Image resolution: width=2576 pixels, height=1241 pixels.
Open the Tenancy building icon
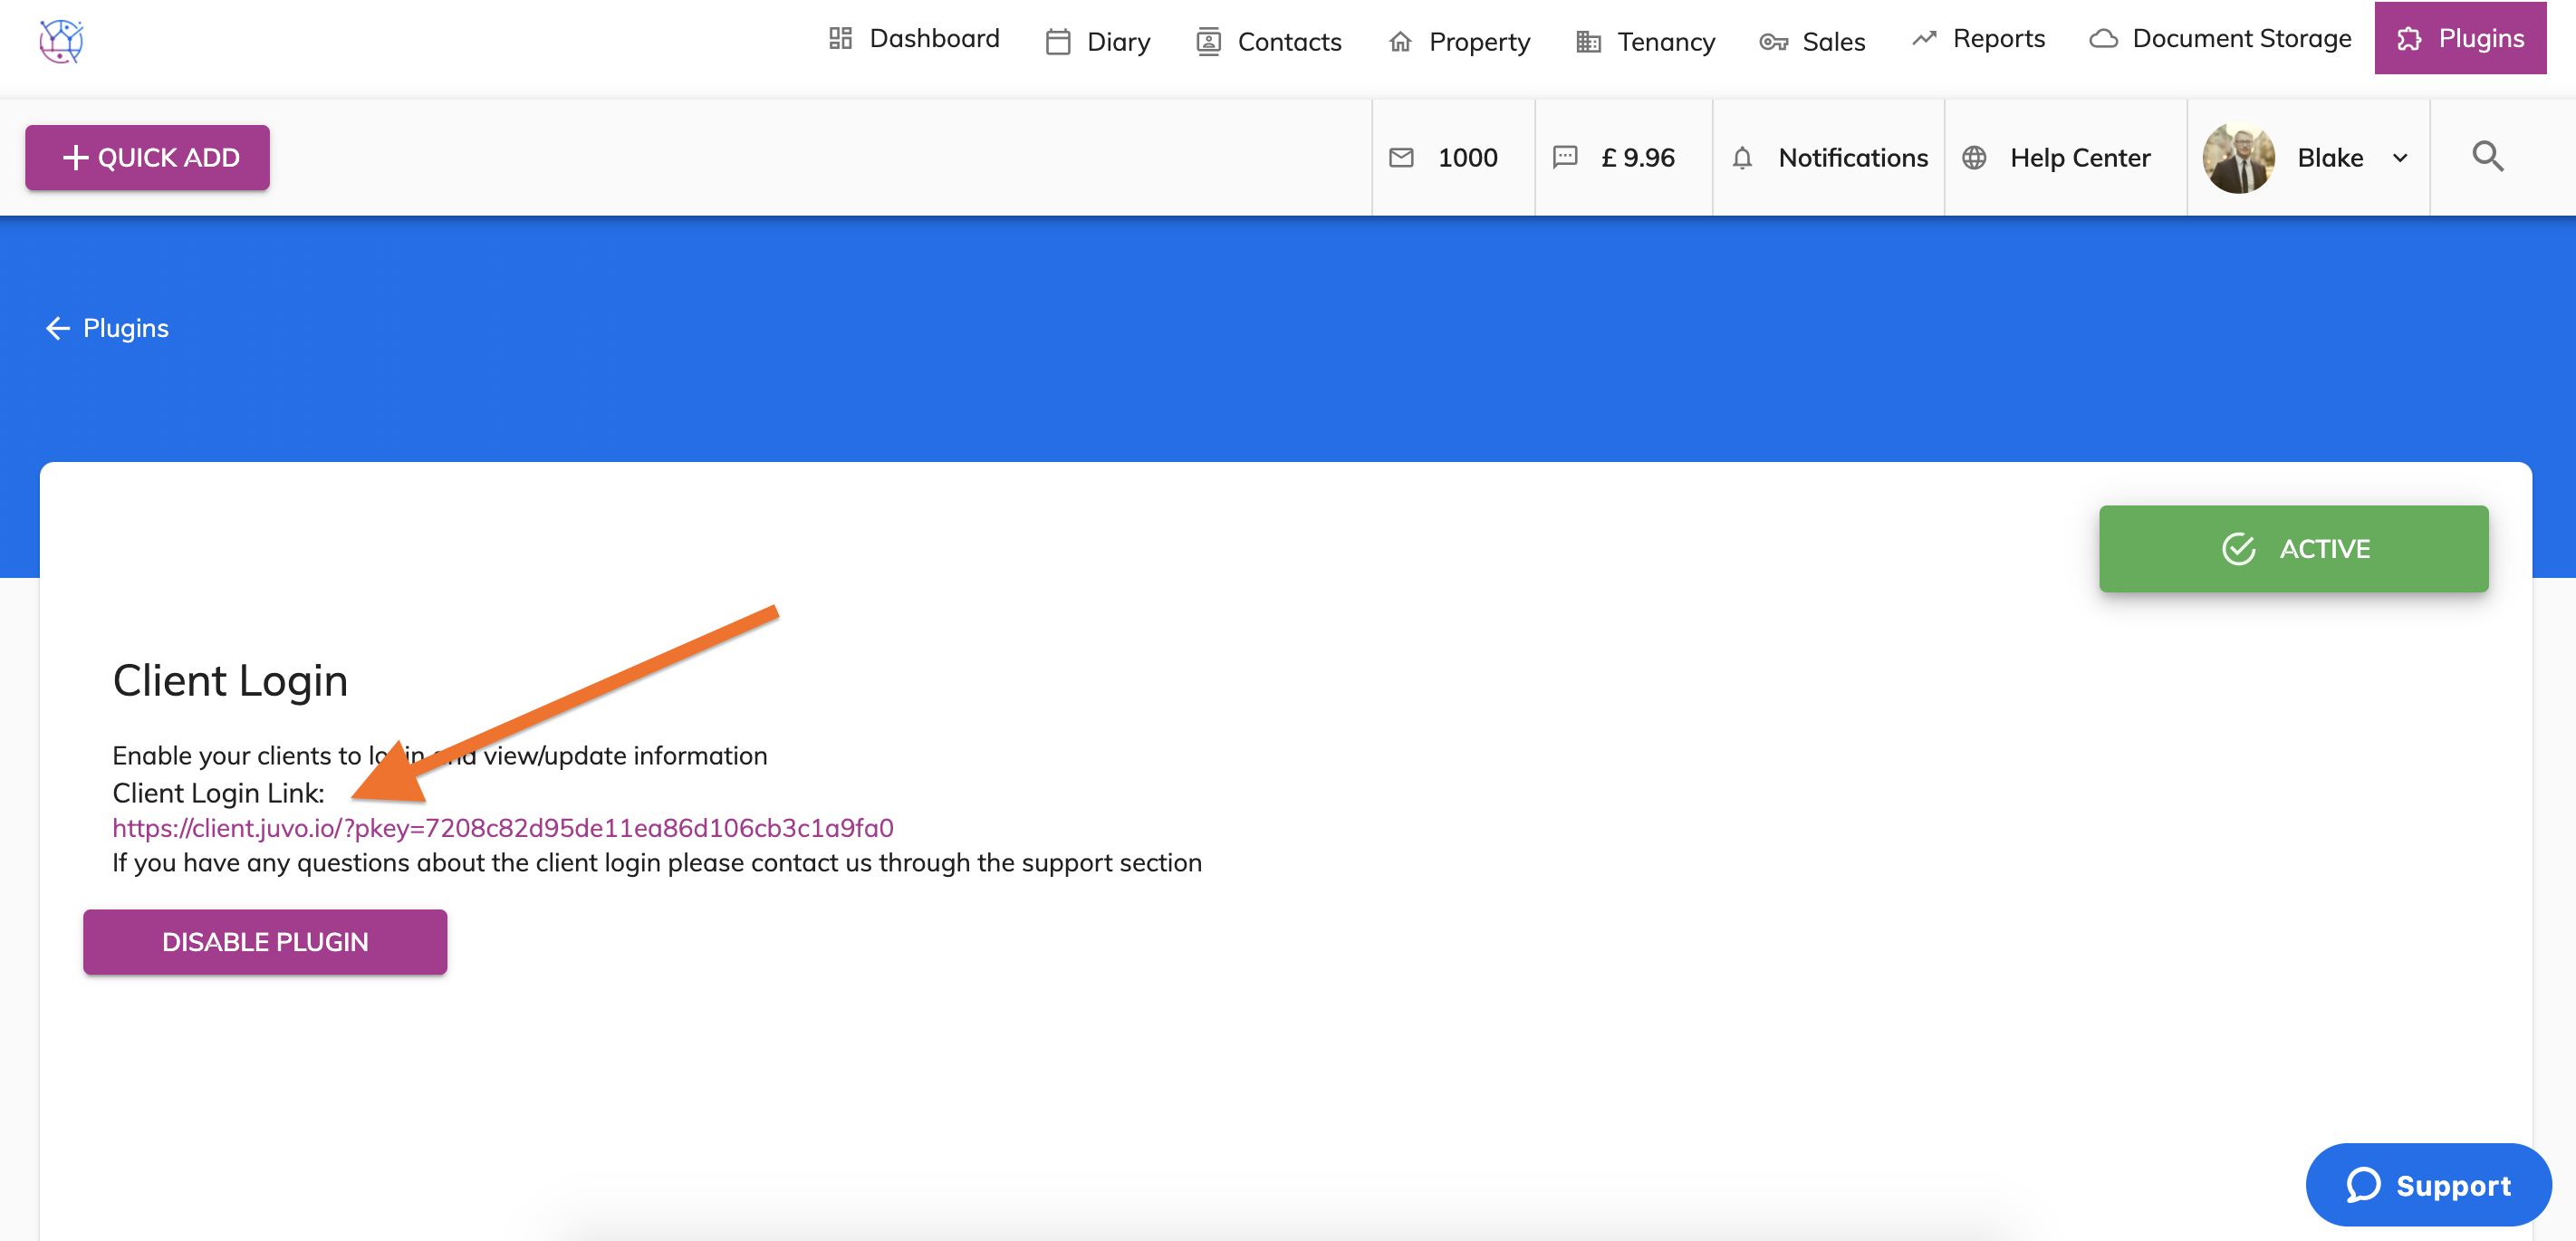(x=1589, y=41)
